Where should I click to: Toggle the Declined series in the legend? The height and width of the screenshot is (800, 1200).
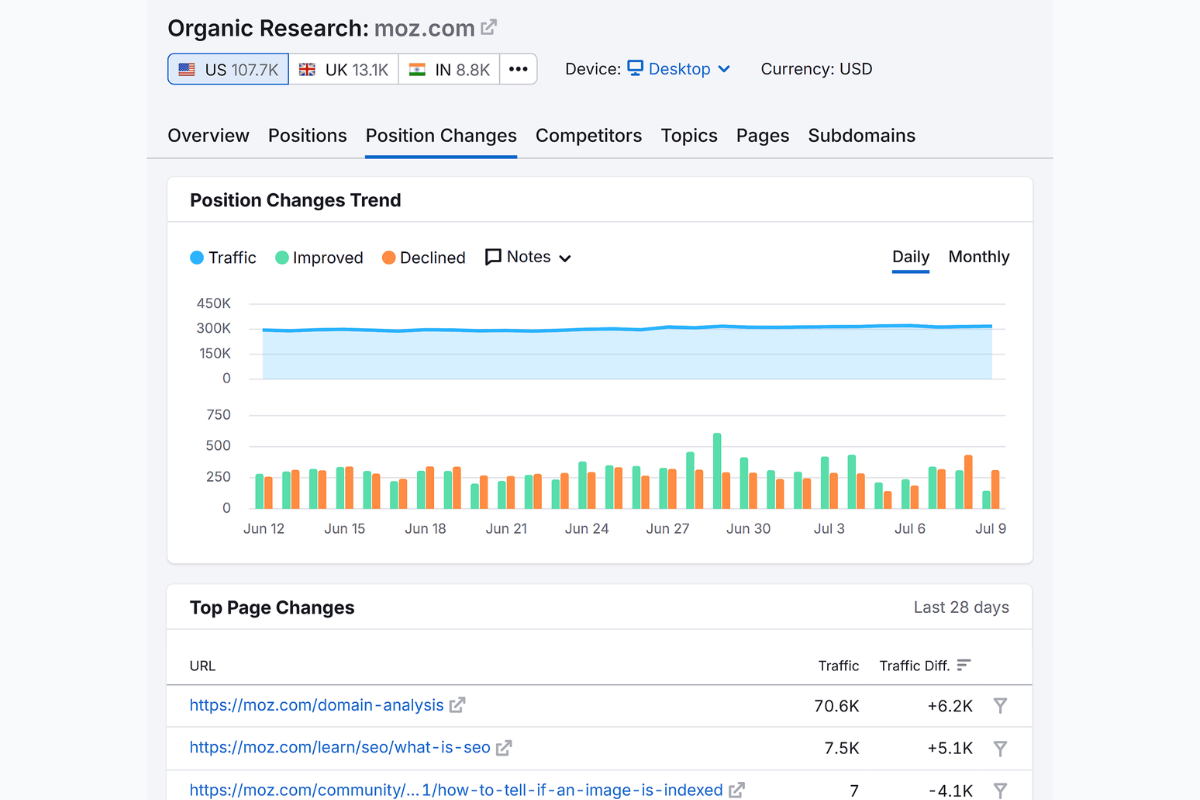(x=423, y=257)
